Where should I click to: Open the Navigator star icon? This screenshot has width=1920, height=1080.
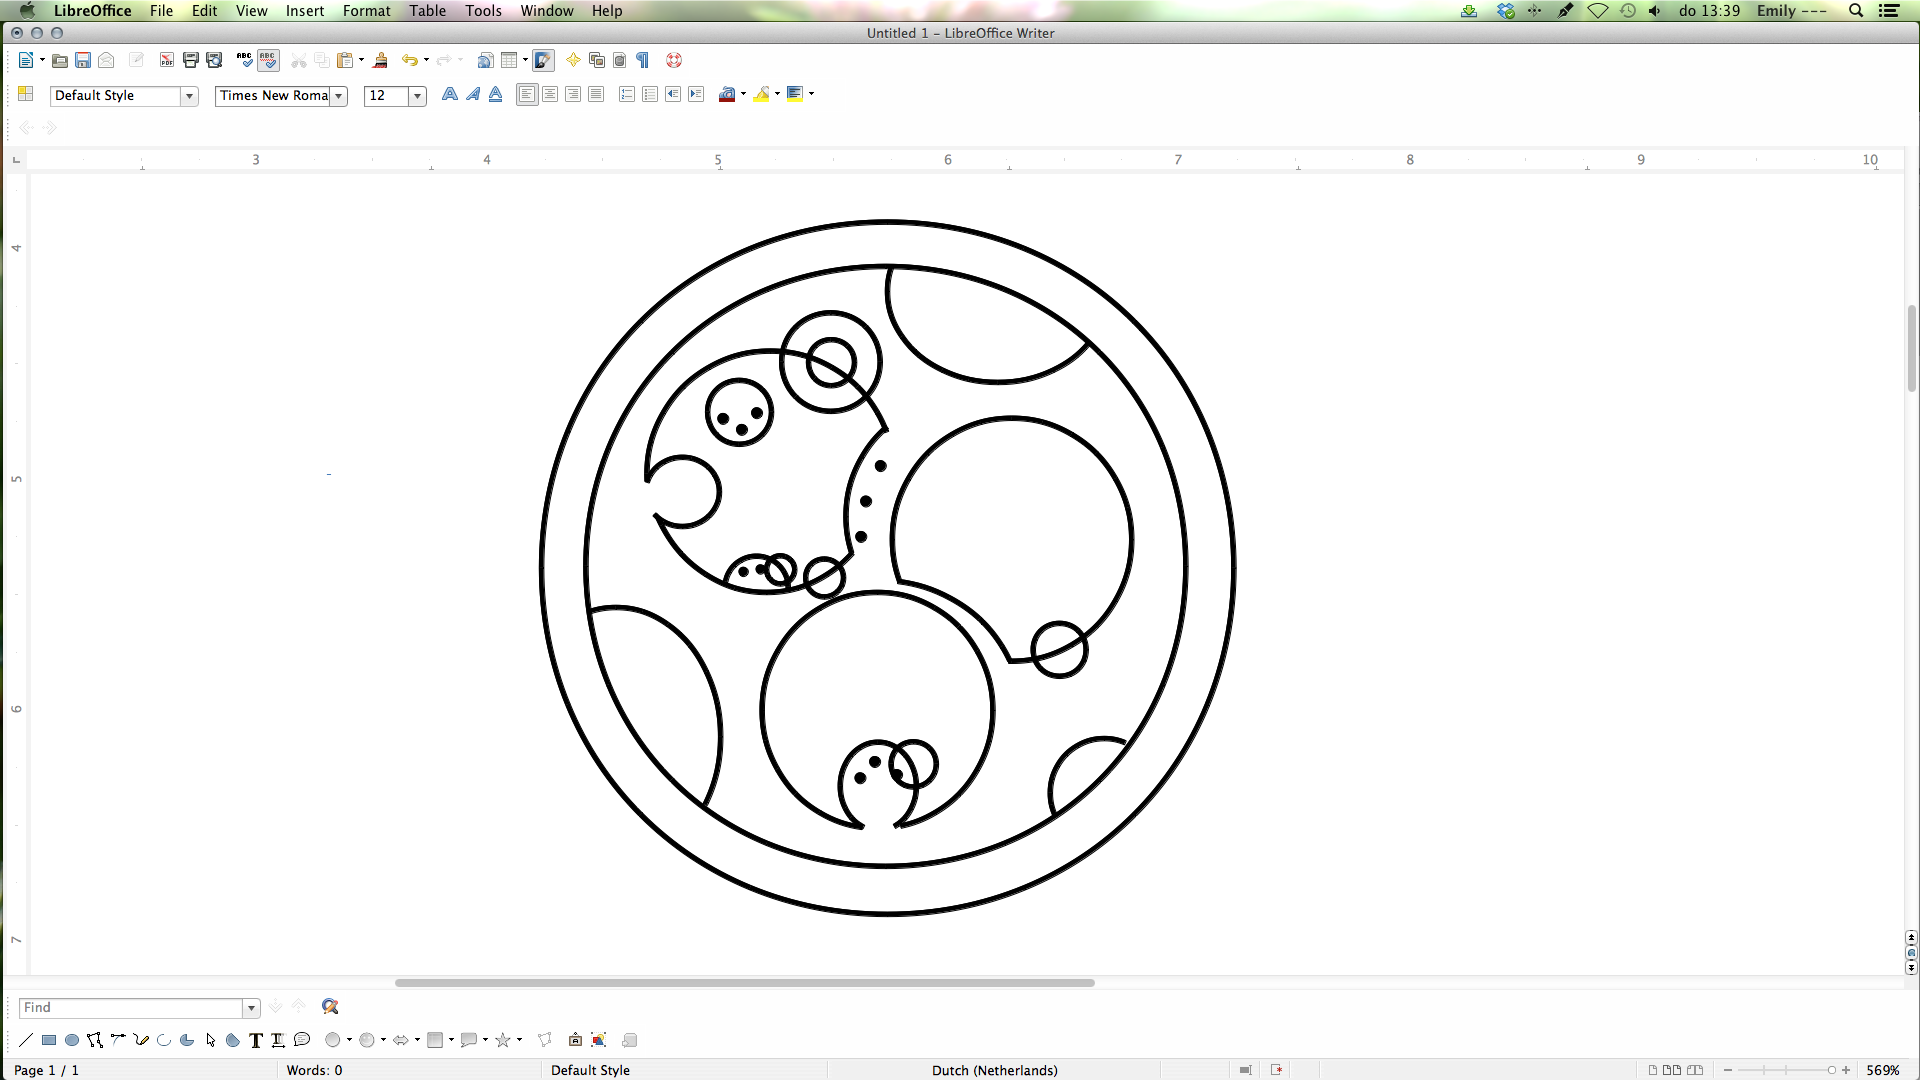pyautogui.click(x=573, y=61)
